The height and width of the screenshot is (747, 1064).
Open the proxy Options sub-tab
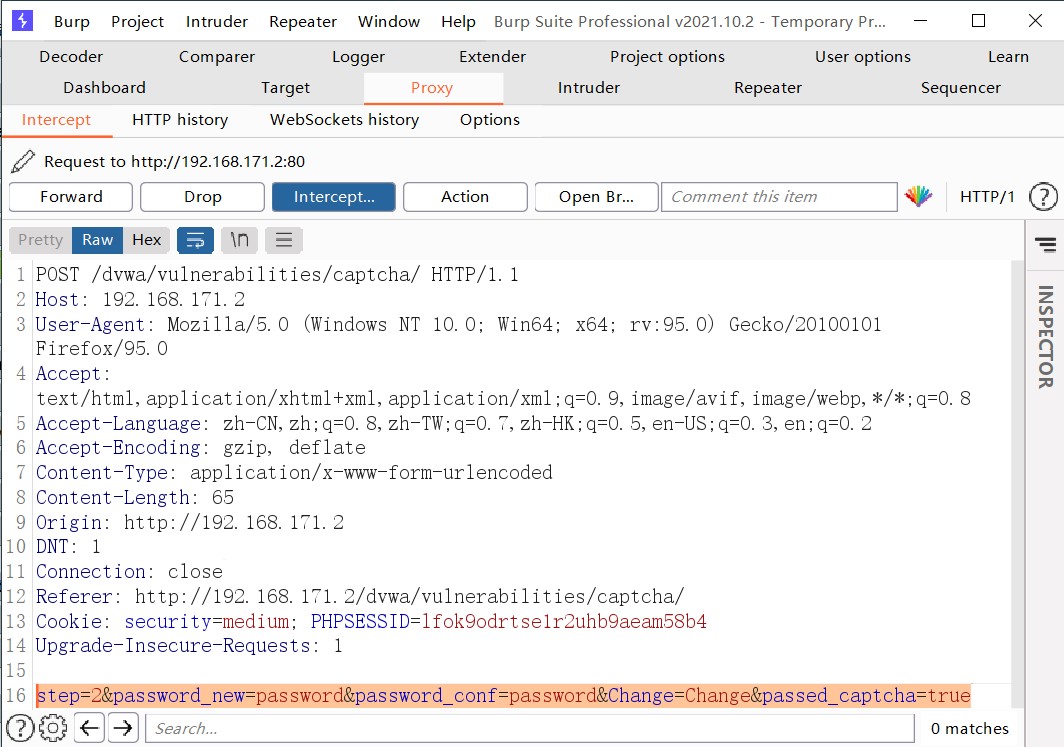pos(489,119)
